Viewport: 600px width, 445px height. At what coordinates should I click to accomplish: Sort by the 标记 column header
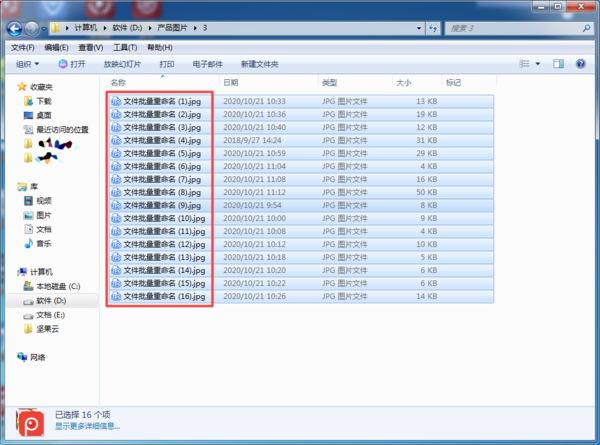tap(453, 83)
